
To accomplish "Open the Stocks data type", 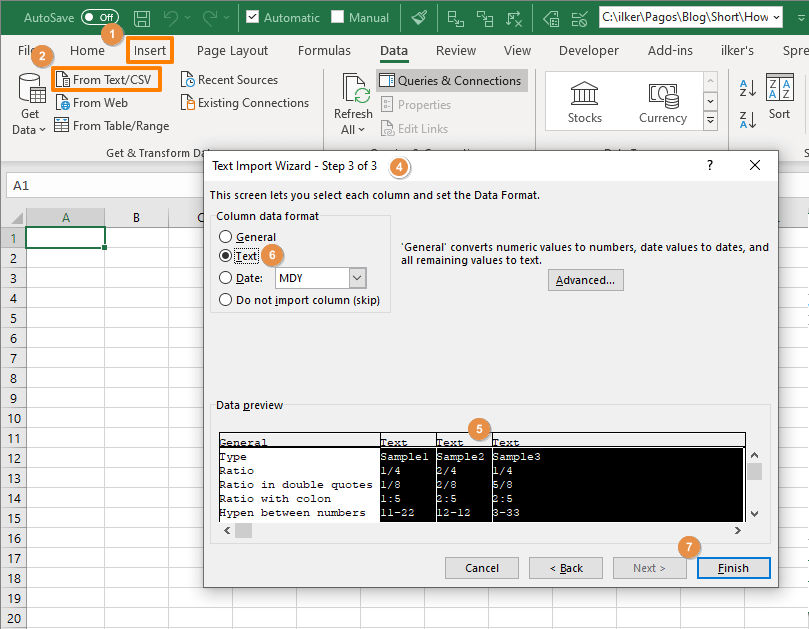I will [584, 100].
